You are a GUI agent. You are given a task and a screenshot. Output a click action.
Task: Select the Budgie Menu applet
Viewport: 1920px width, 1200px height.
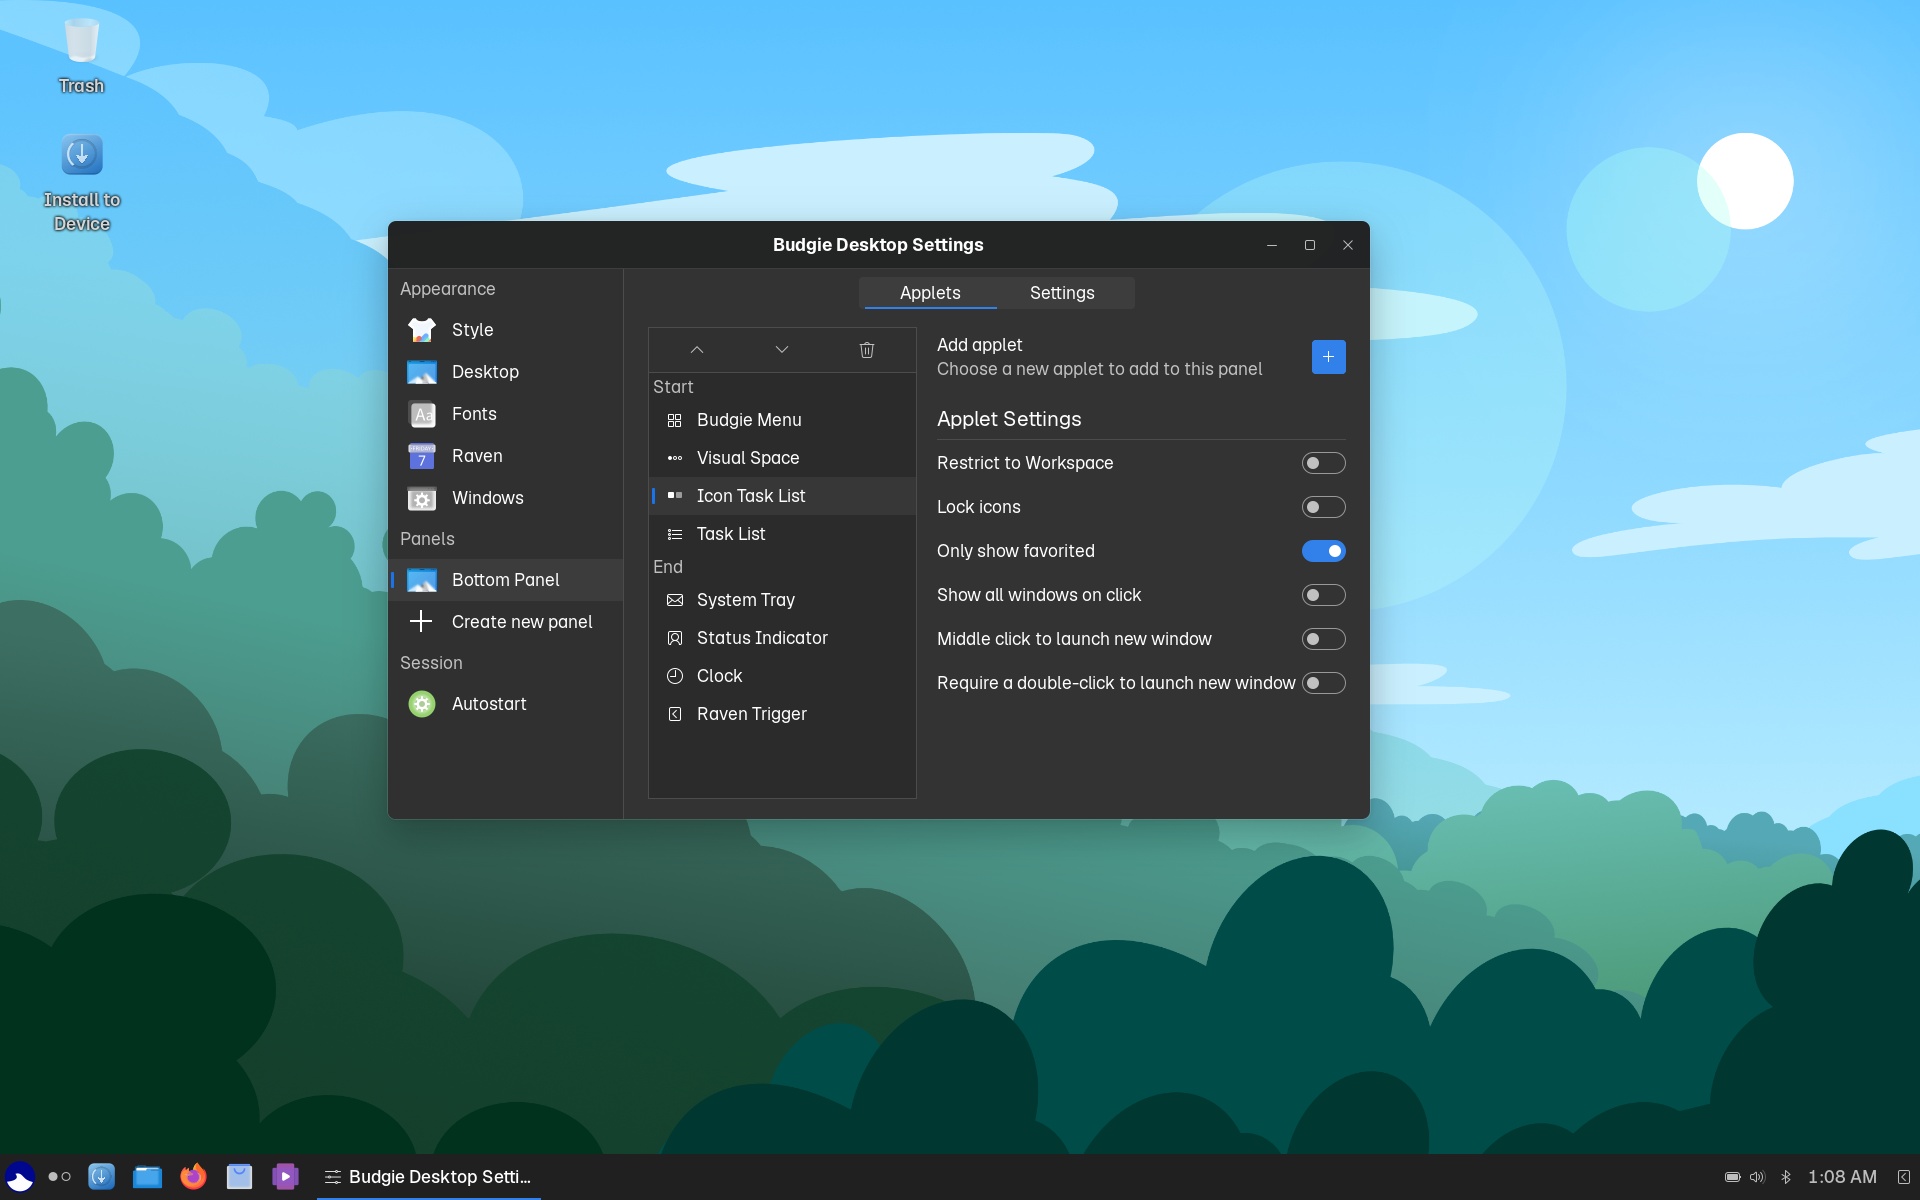[x=748, y=420]
